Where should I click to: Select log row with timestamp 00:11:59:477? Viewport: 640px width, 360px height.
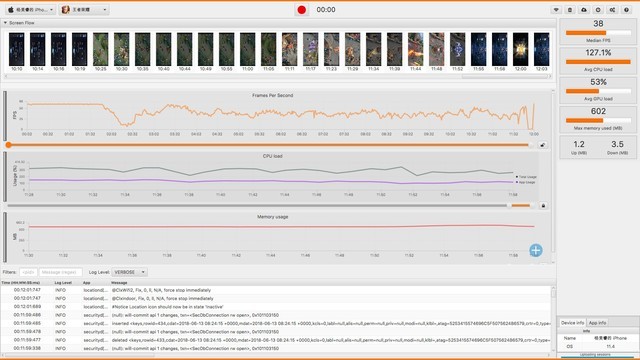tap(276, 340)
